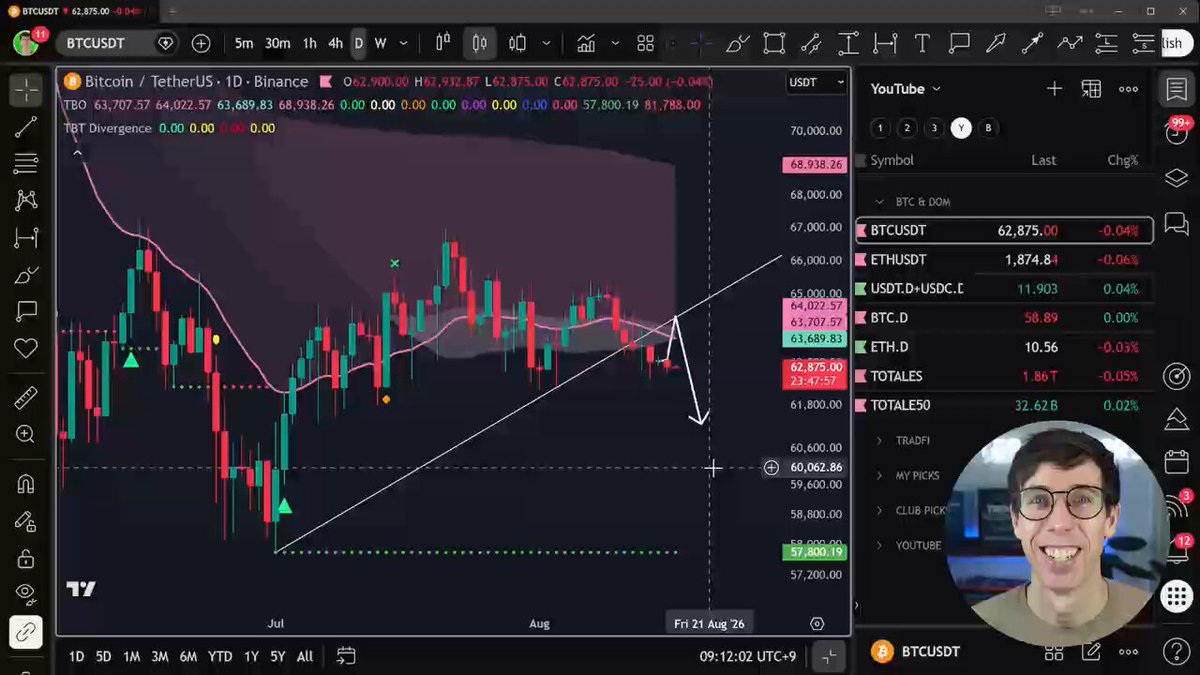The height and width of the screenshot is (675, 1200).
Task: Toggle lock all drawings
Action: [x=26, y=558]
